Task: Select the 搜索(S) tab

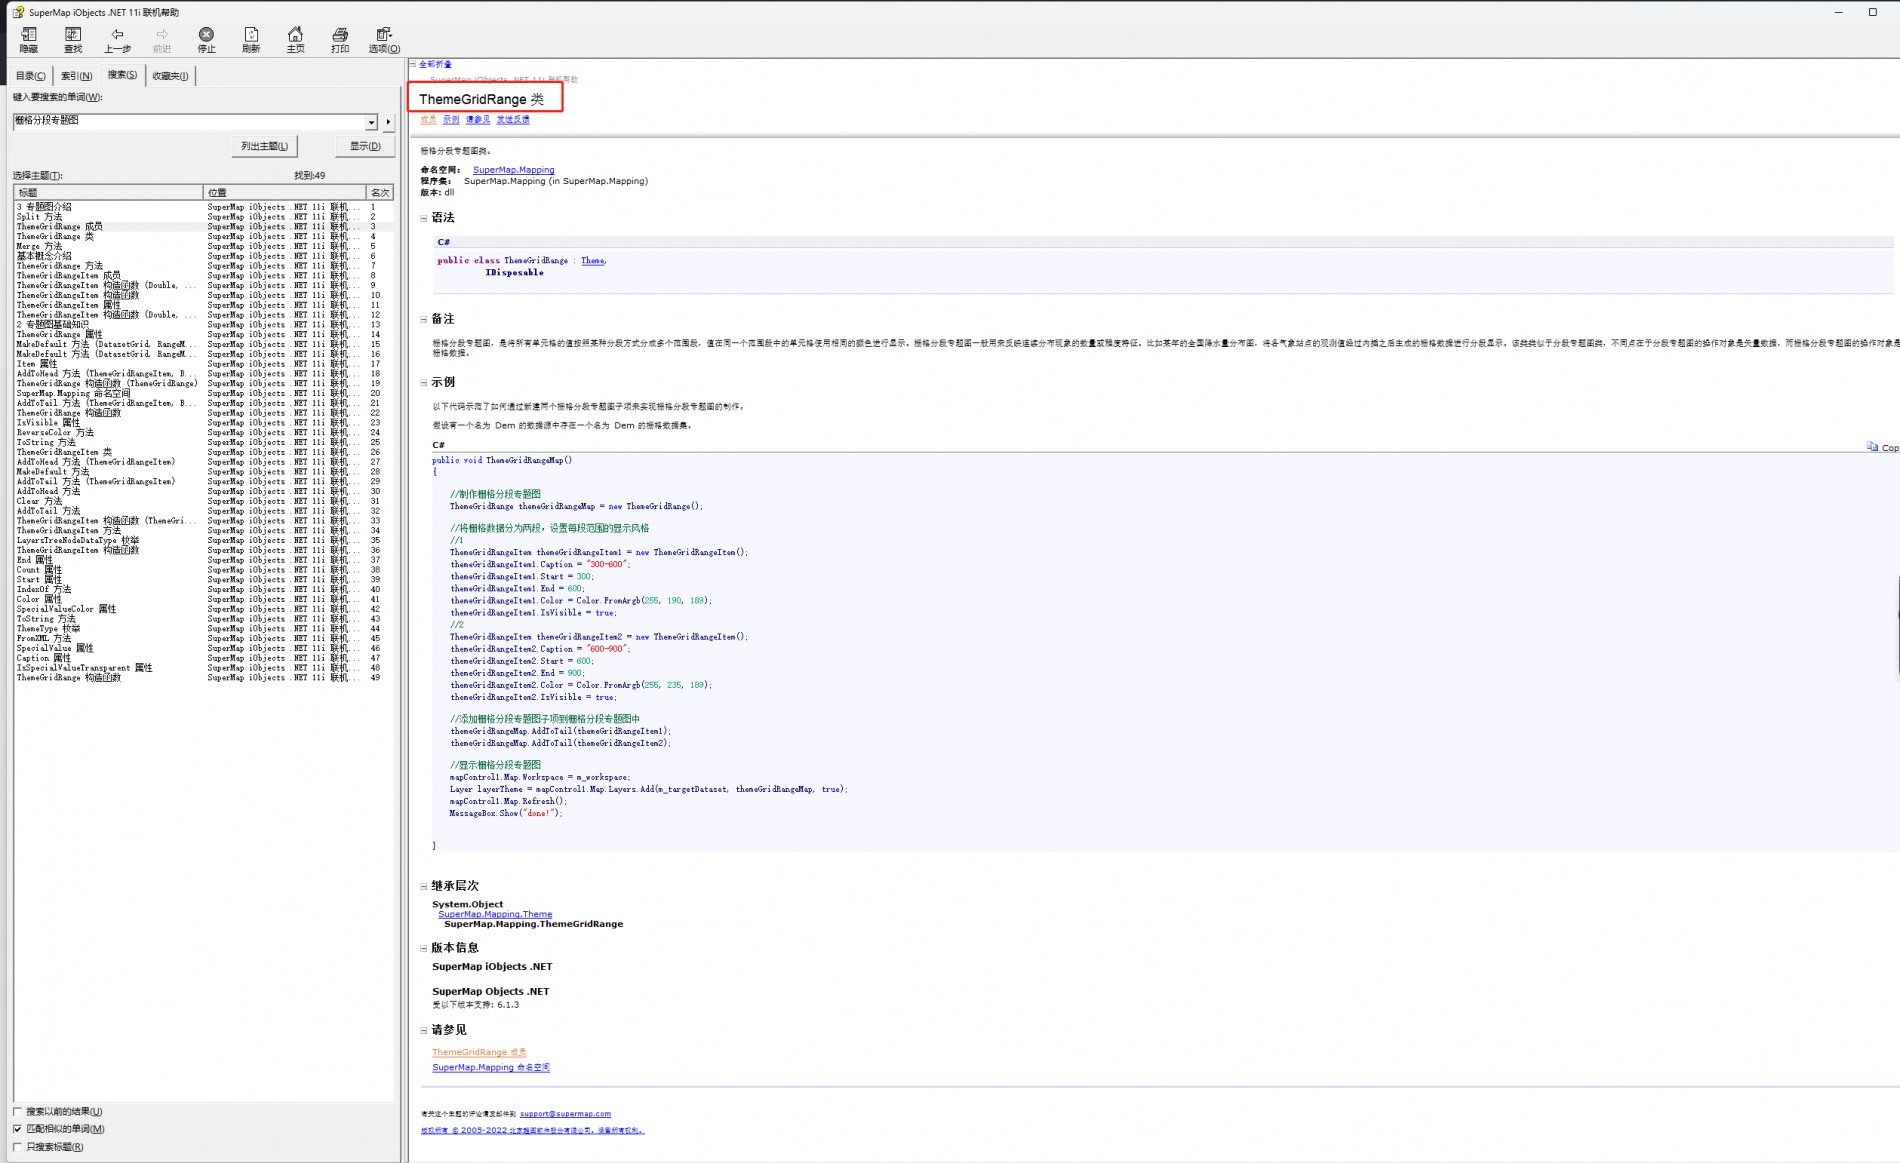Action: pos(122,75)
